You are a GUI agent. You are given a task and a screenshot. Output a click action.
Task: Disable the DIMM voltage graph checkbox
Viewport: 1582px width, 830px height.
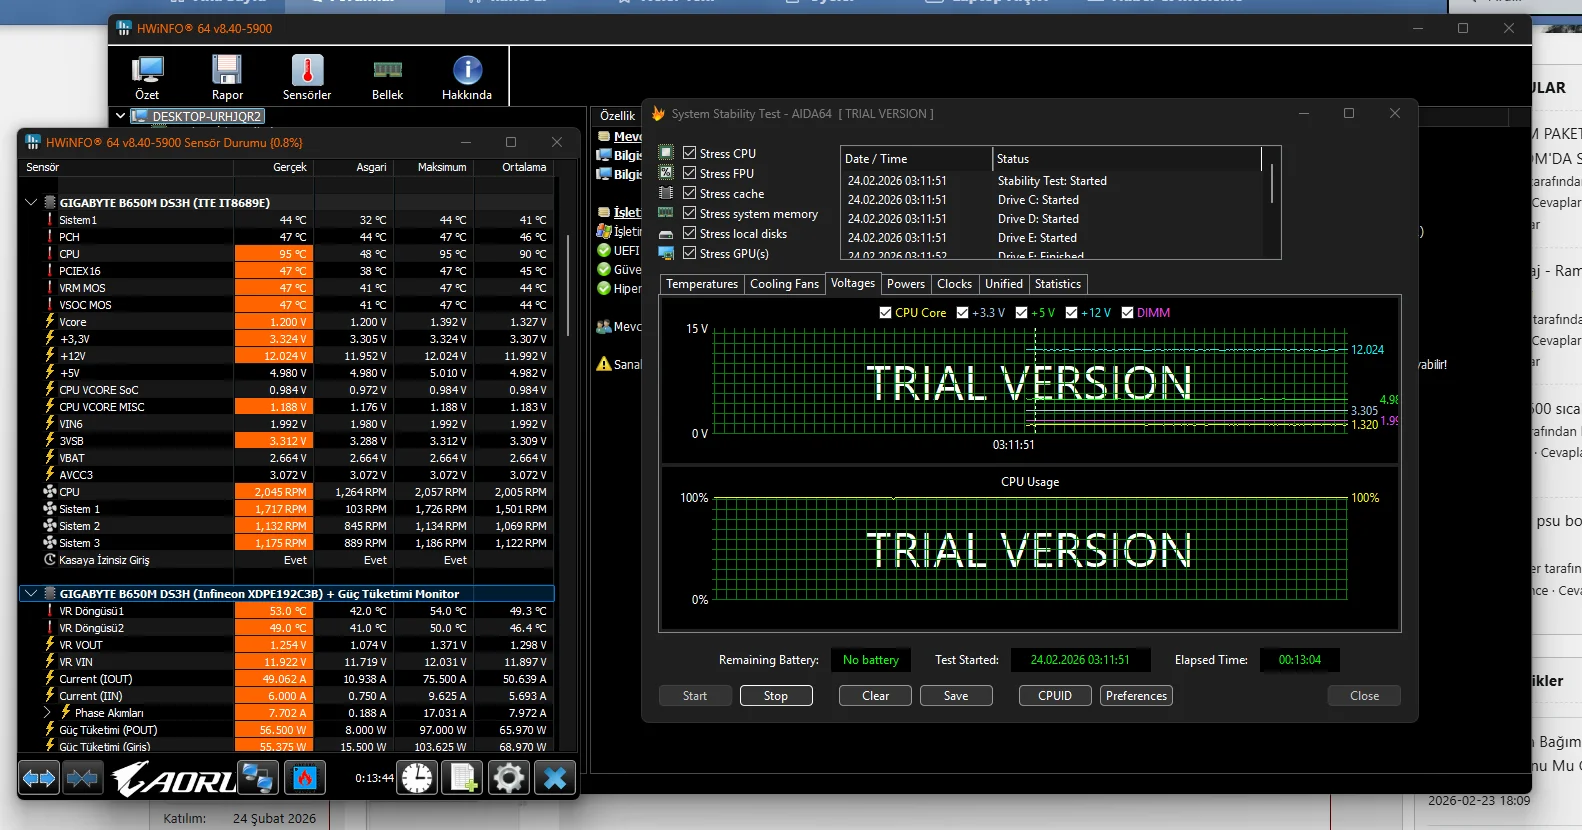1128,313
